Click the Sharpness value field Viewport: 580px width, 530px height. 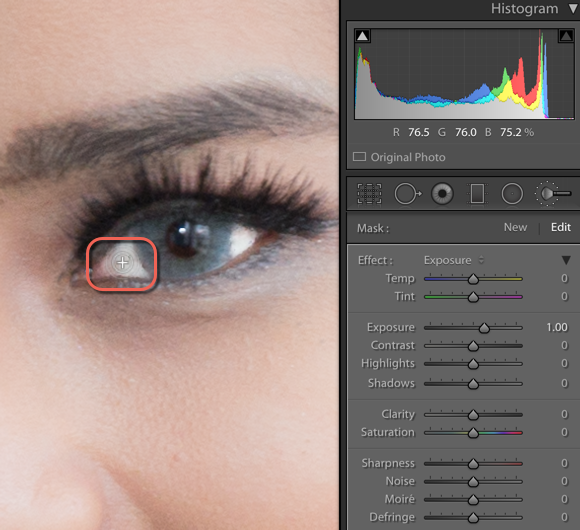(564, 463)
